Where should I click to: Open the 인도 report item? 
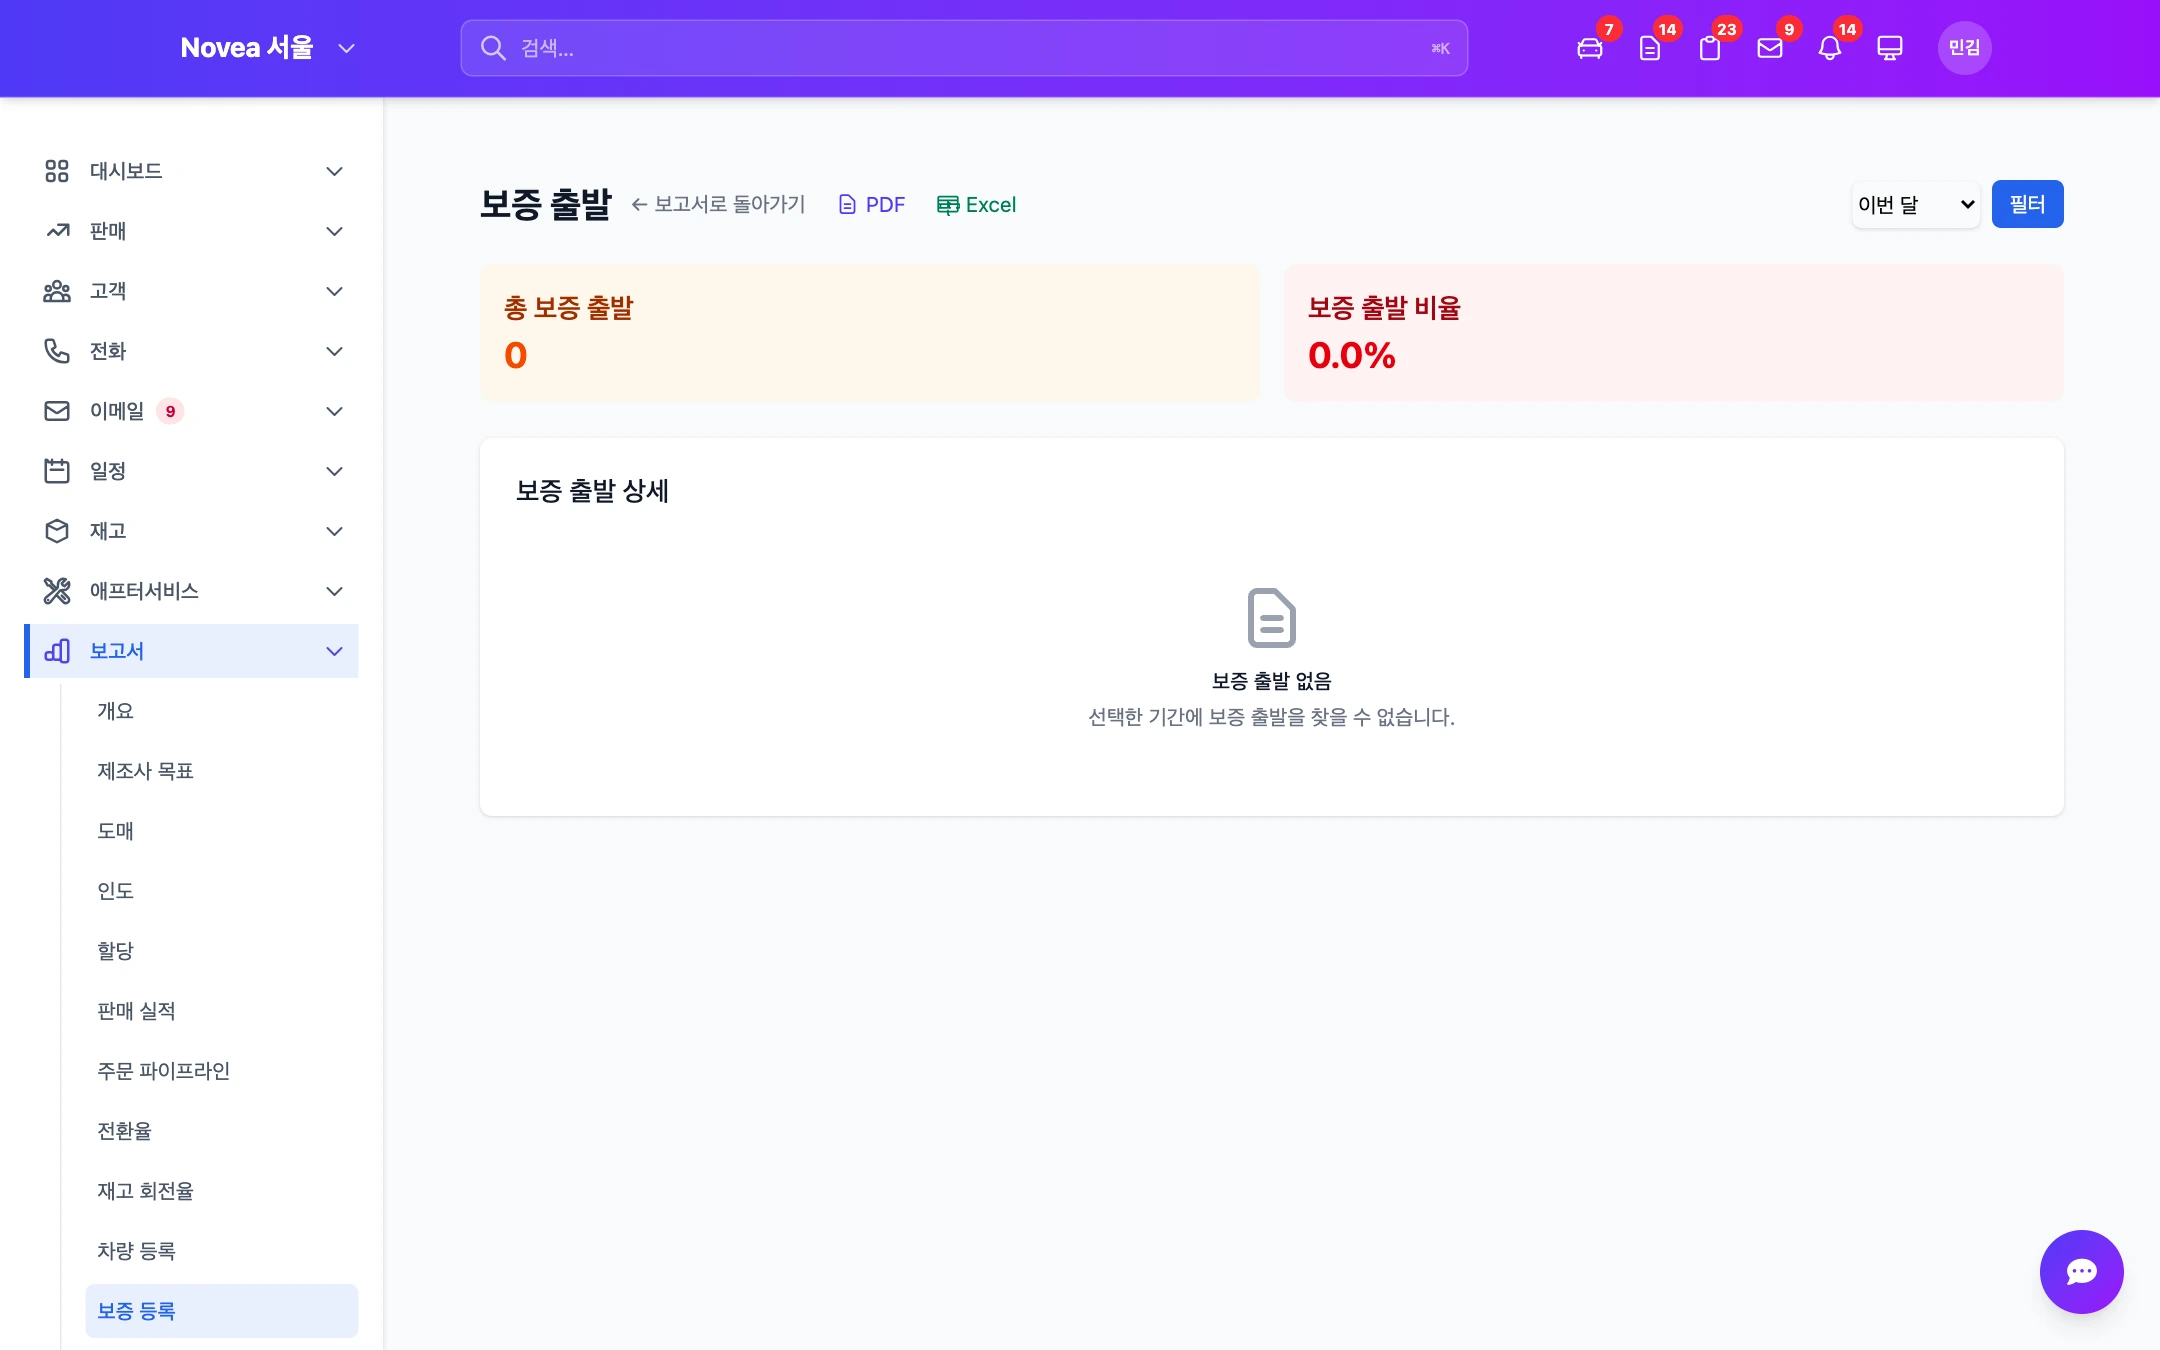[221, 891]
